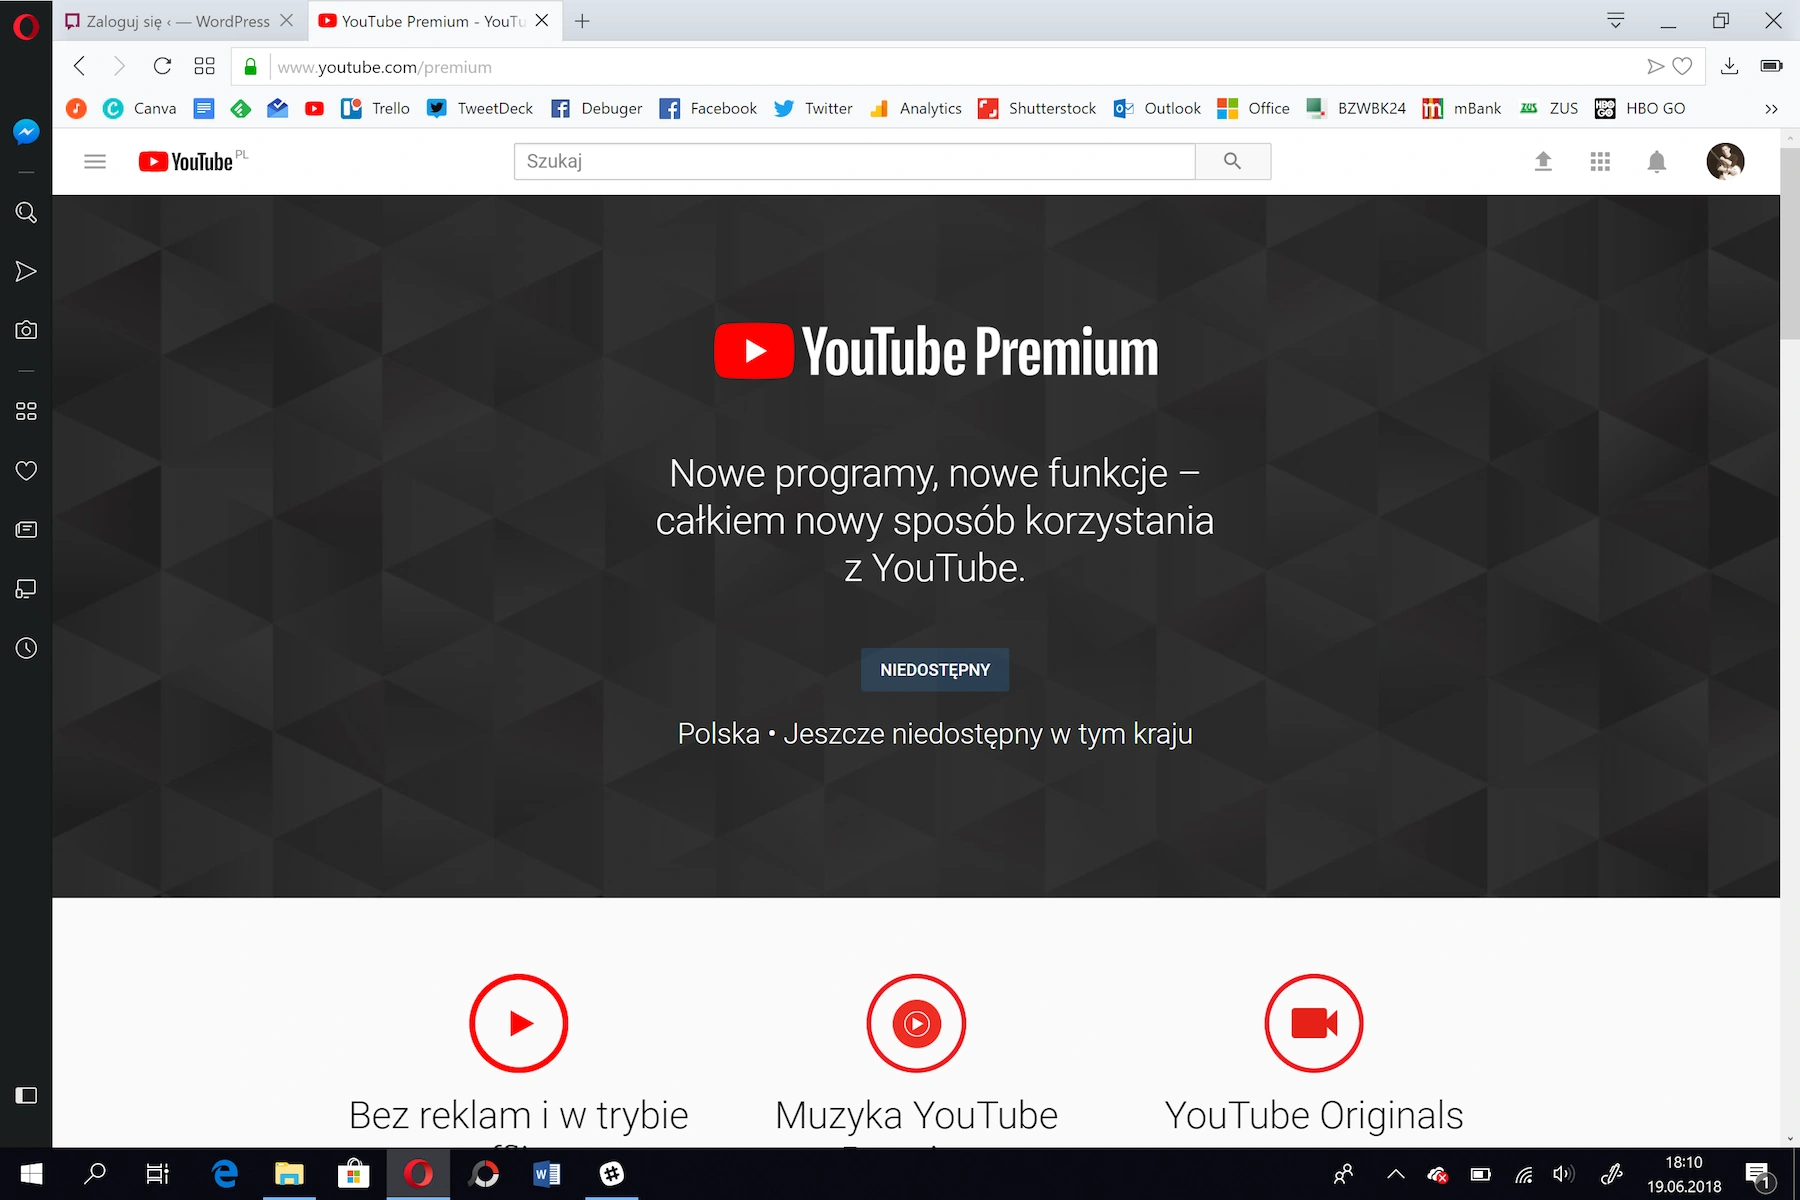Image resolution: width=1800 pixels, height=1200 pixels.
Task: Open the Shutterstock bookmark
Action: (1037, 108)
